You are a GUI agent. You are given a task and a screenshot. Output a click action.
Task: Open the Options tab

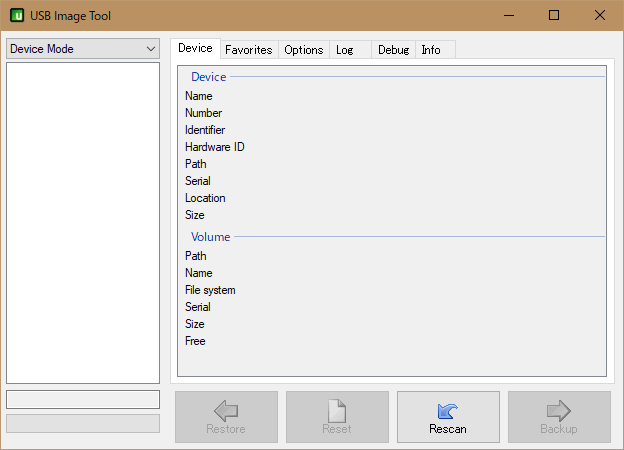pyautogui.click(x=303, y=49)
